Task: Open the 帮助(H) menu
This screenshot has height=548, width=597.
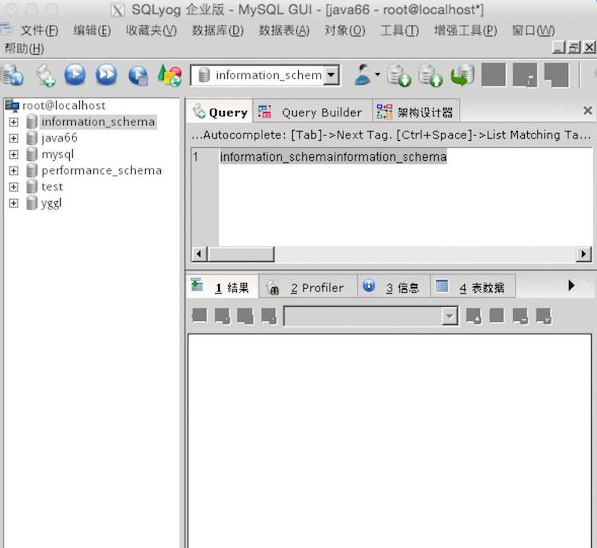Action: pyautogui.click(x=24, y=48)
